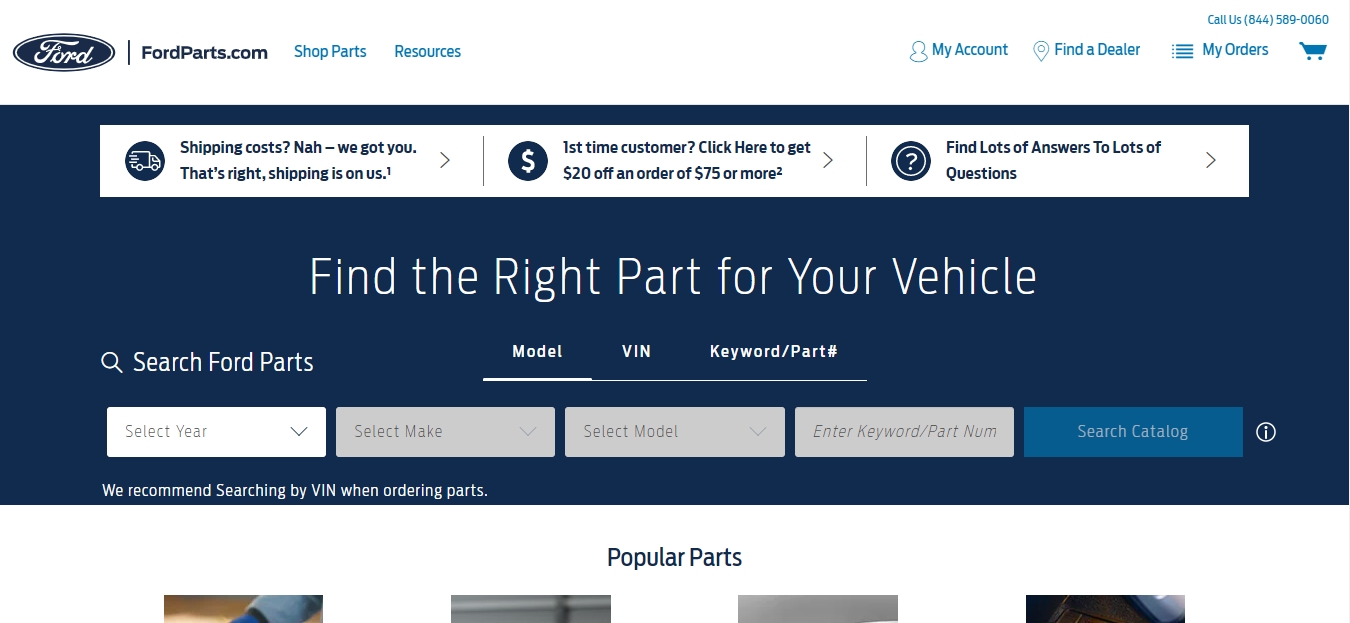
Task: Open the My Orders link
Action: pyautogui.click(x=1235, y=50)
